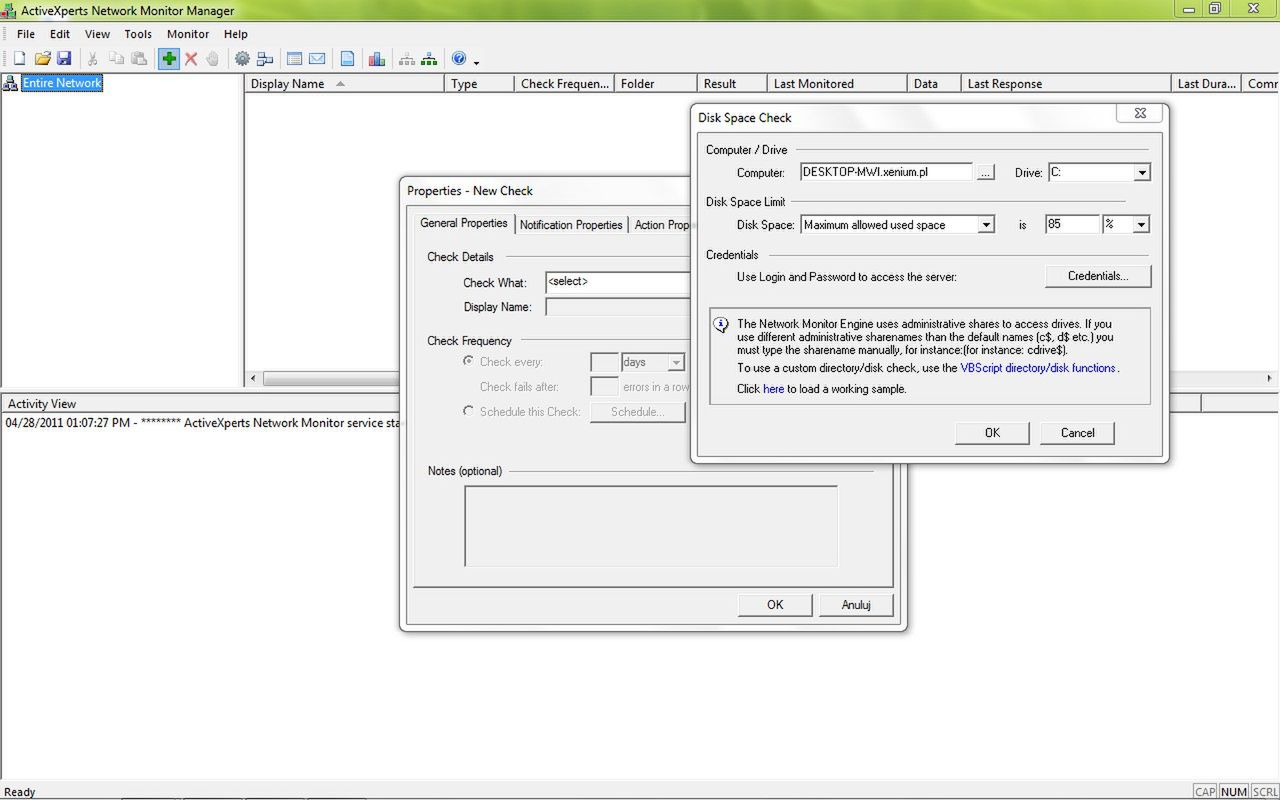
Task: Open the Help menu
Action: click(x=236, y=34)
